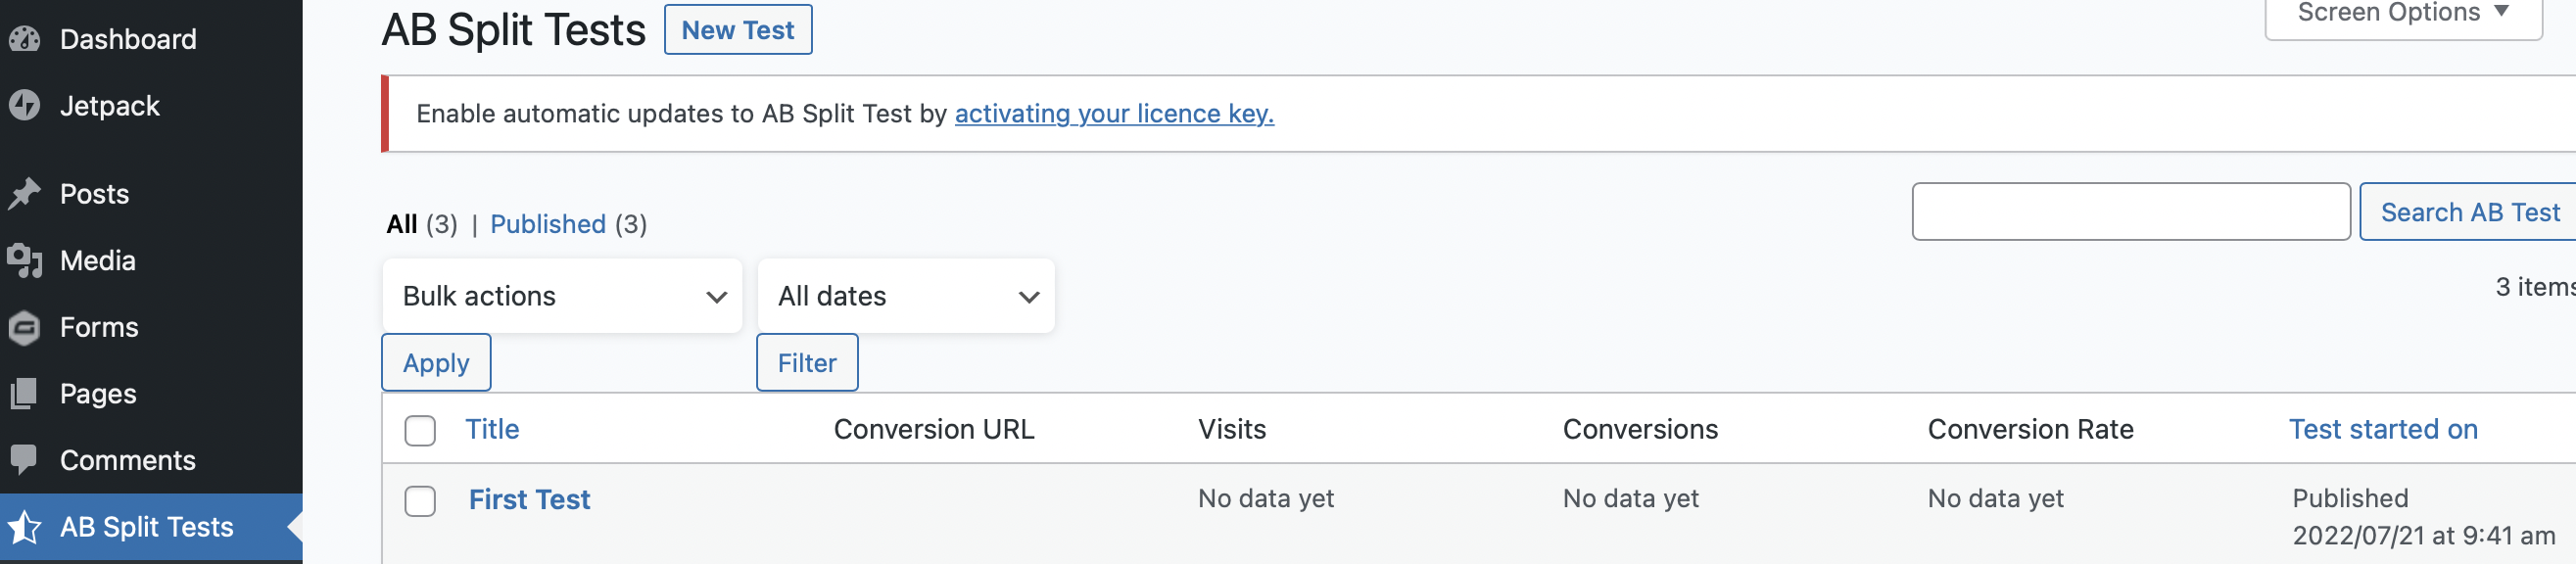Tick the select-all checkbox beside Title
Screen dimensions: 2576x564
(420, 430)
